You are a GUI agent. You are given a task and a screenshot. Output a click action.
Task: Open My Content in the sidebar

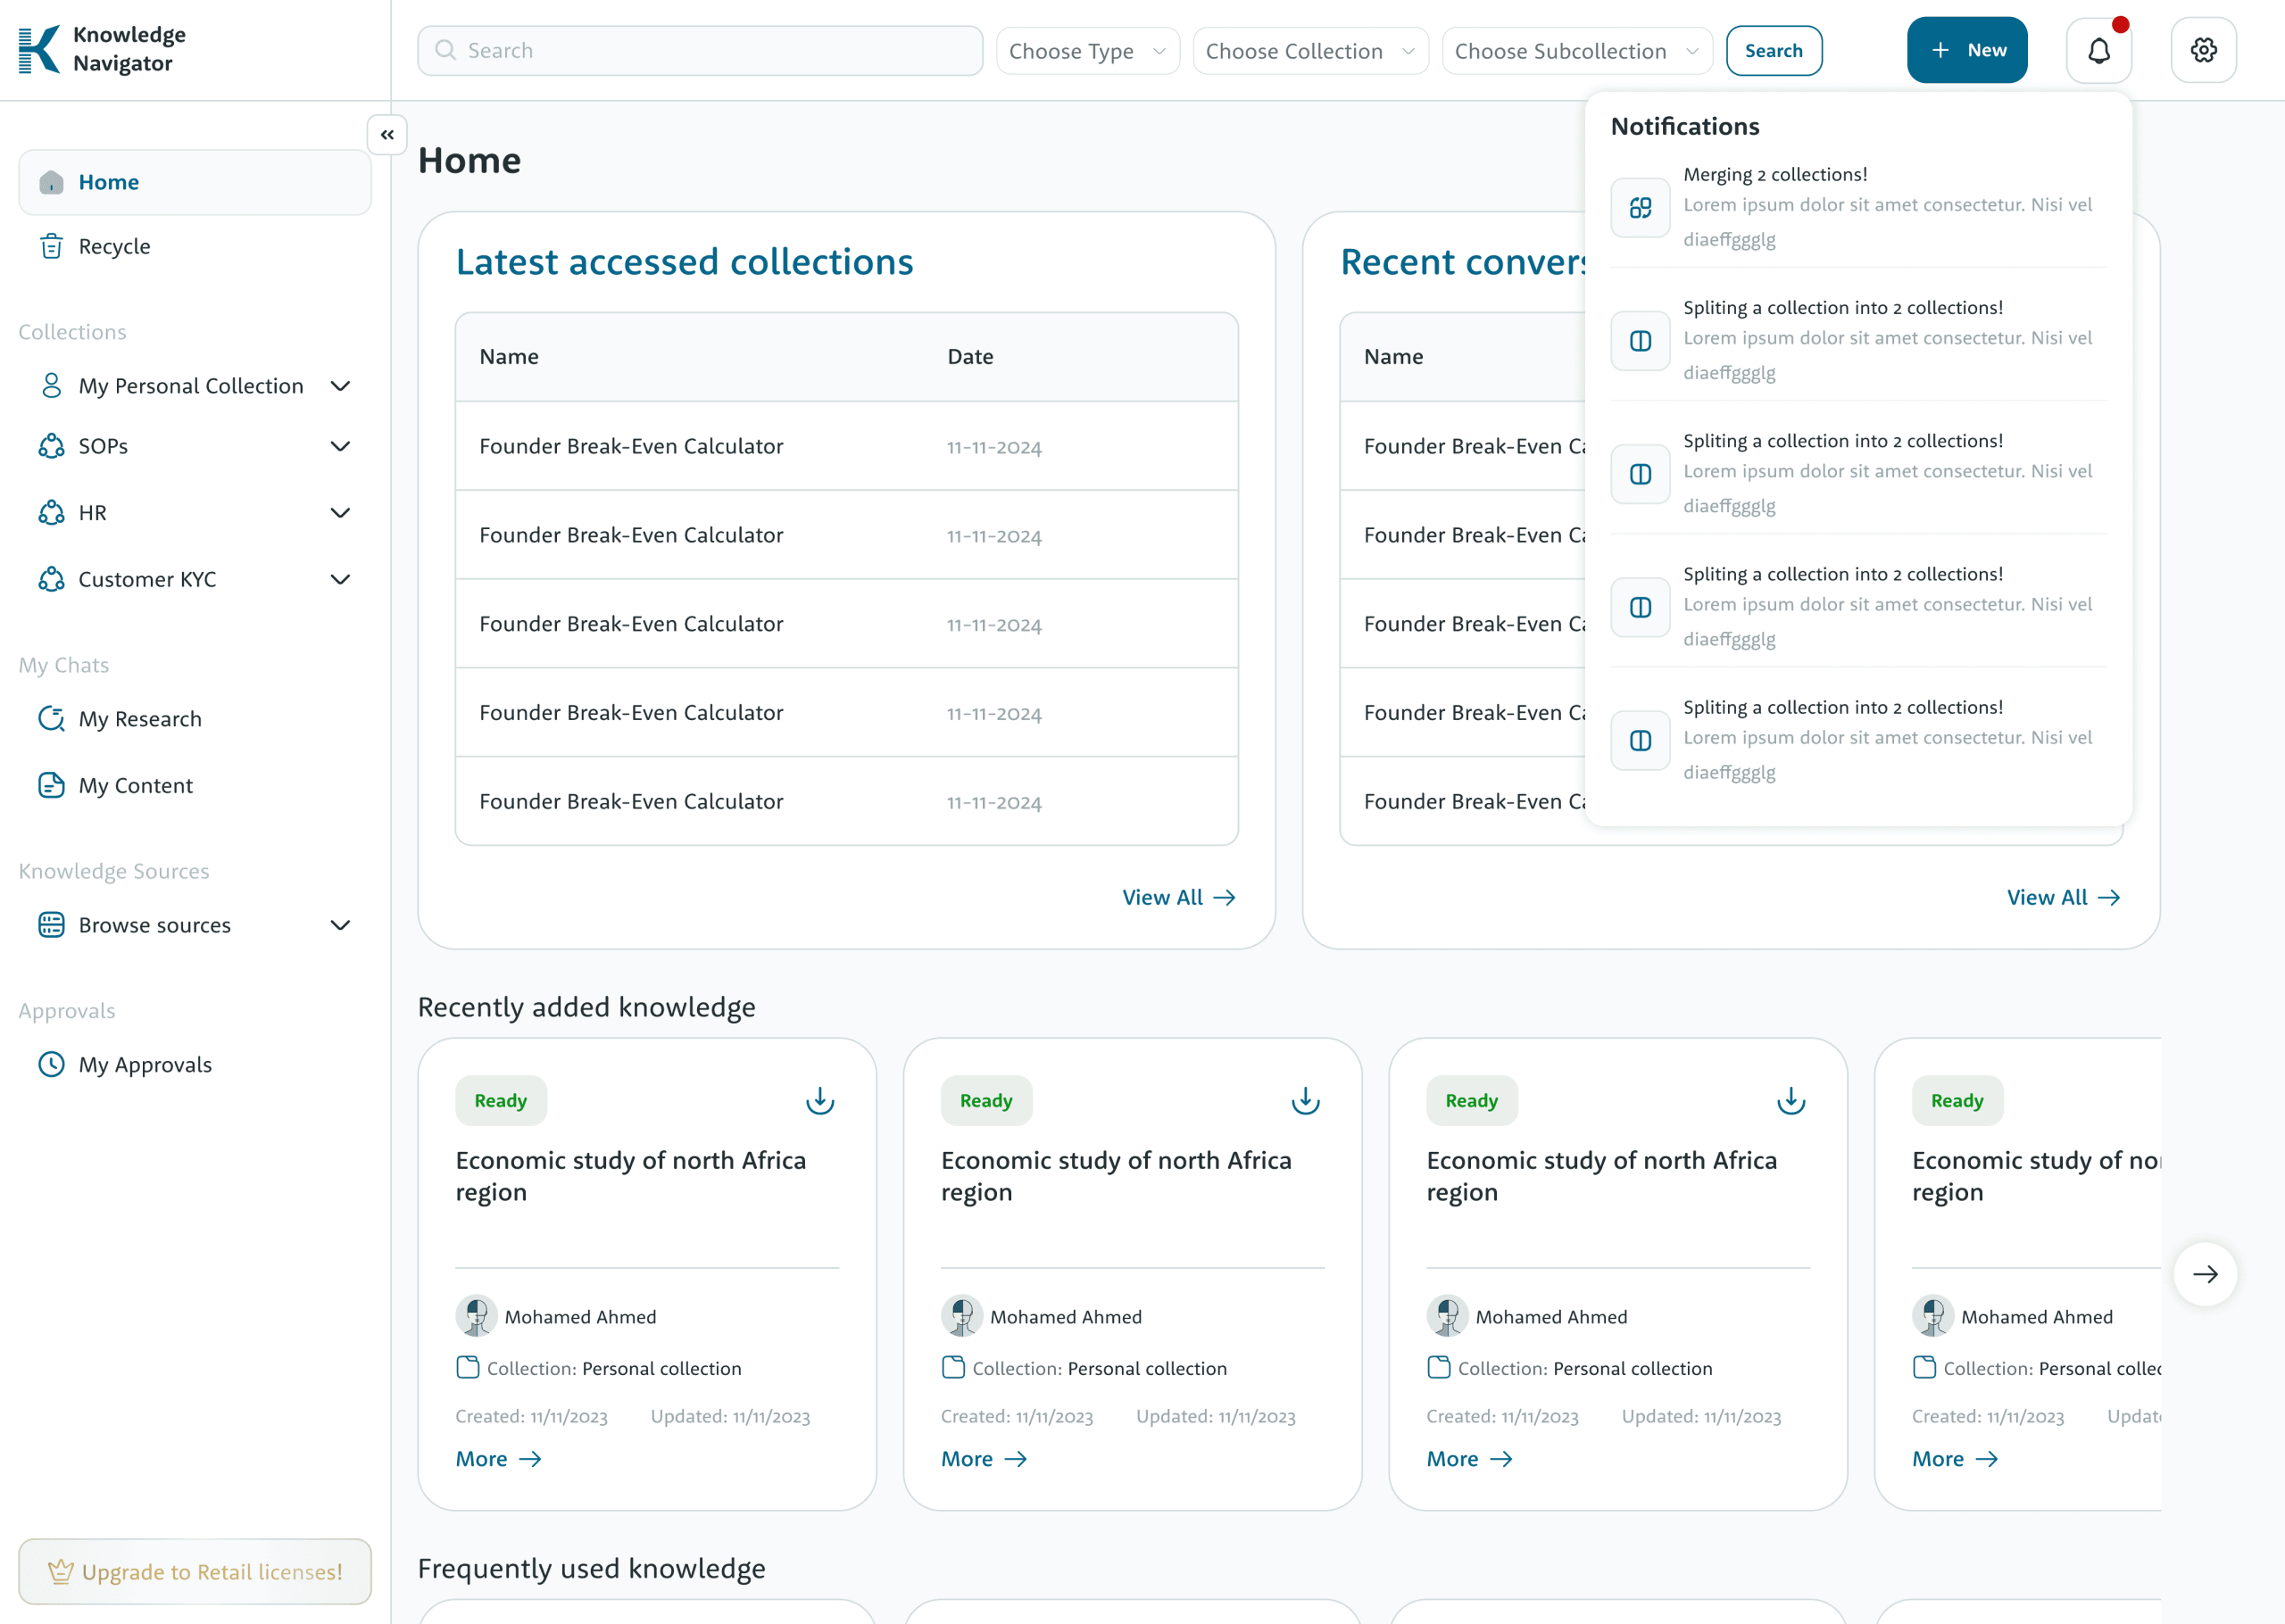coord(135,785)
